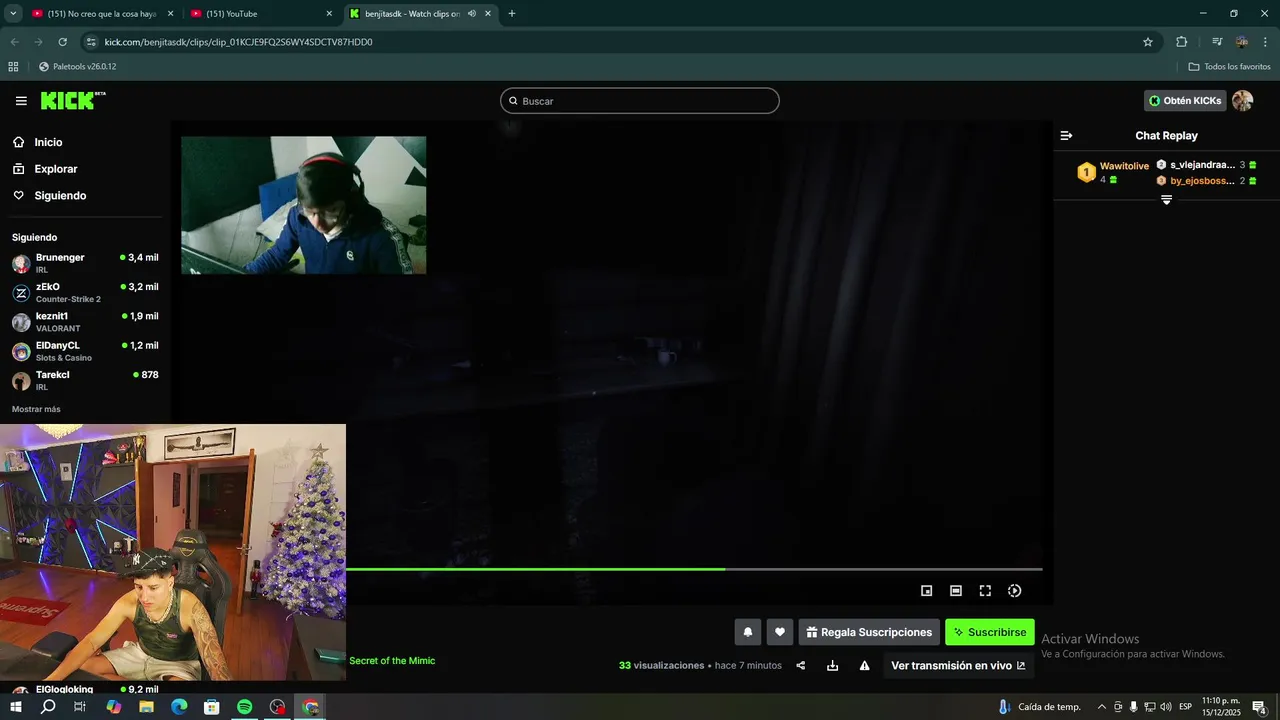The image size is (1280, 720).
Task: Open the playback speed control
Action: [1014, 591]
